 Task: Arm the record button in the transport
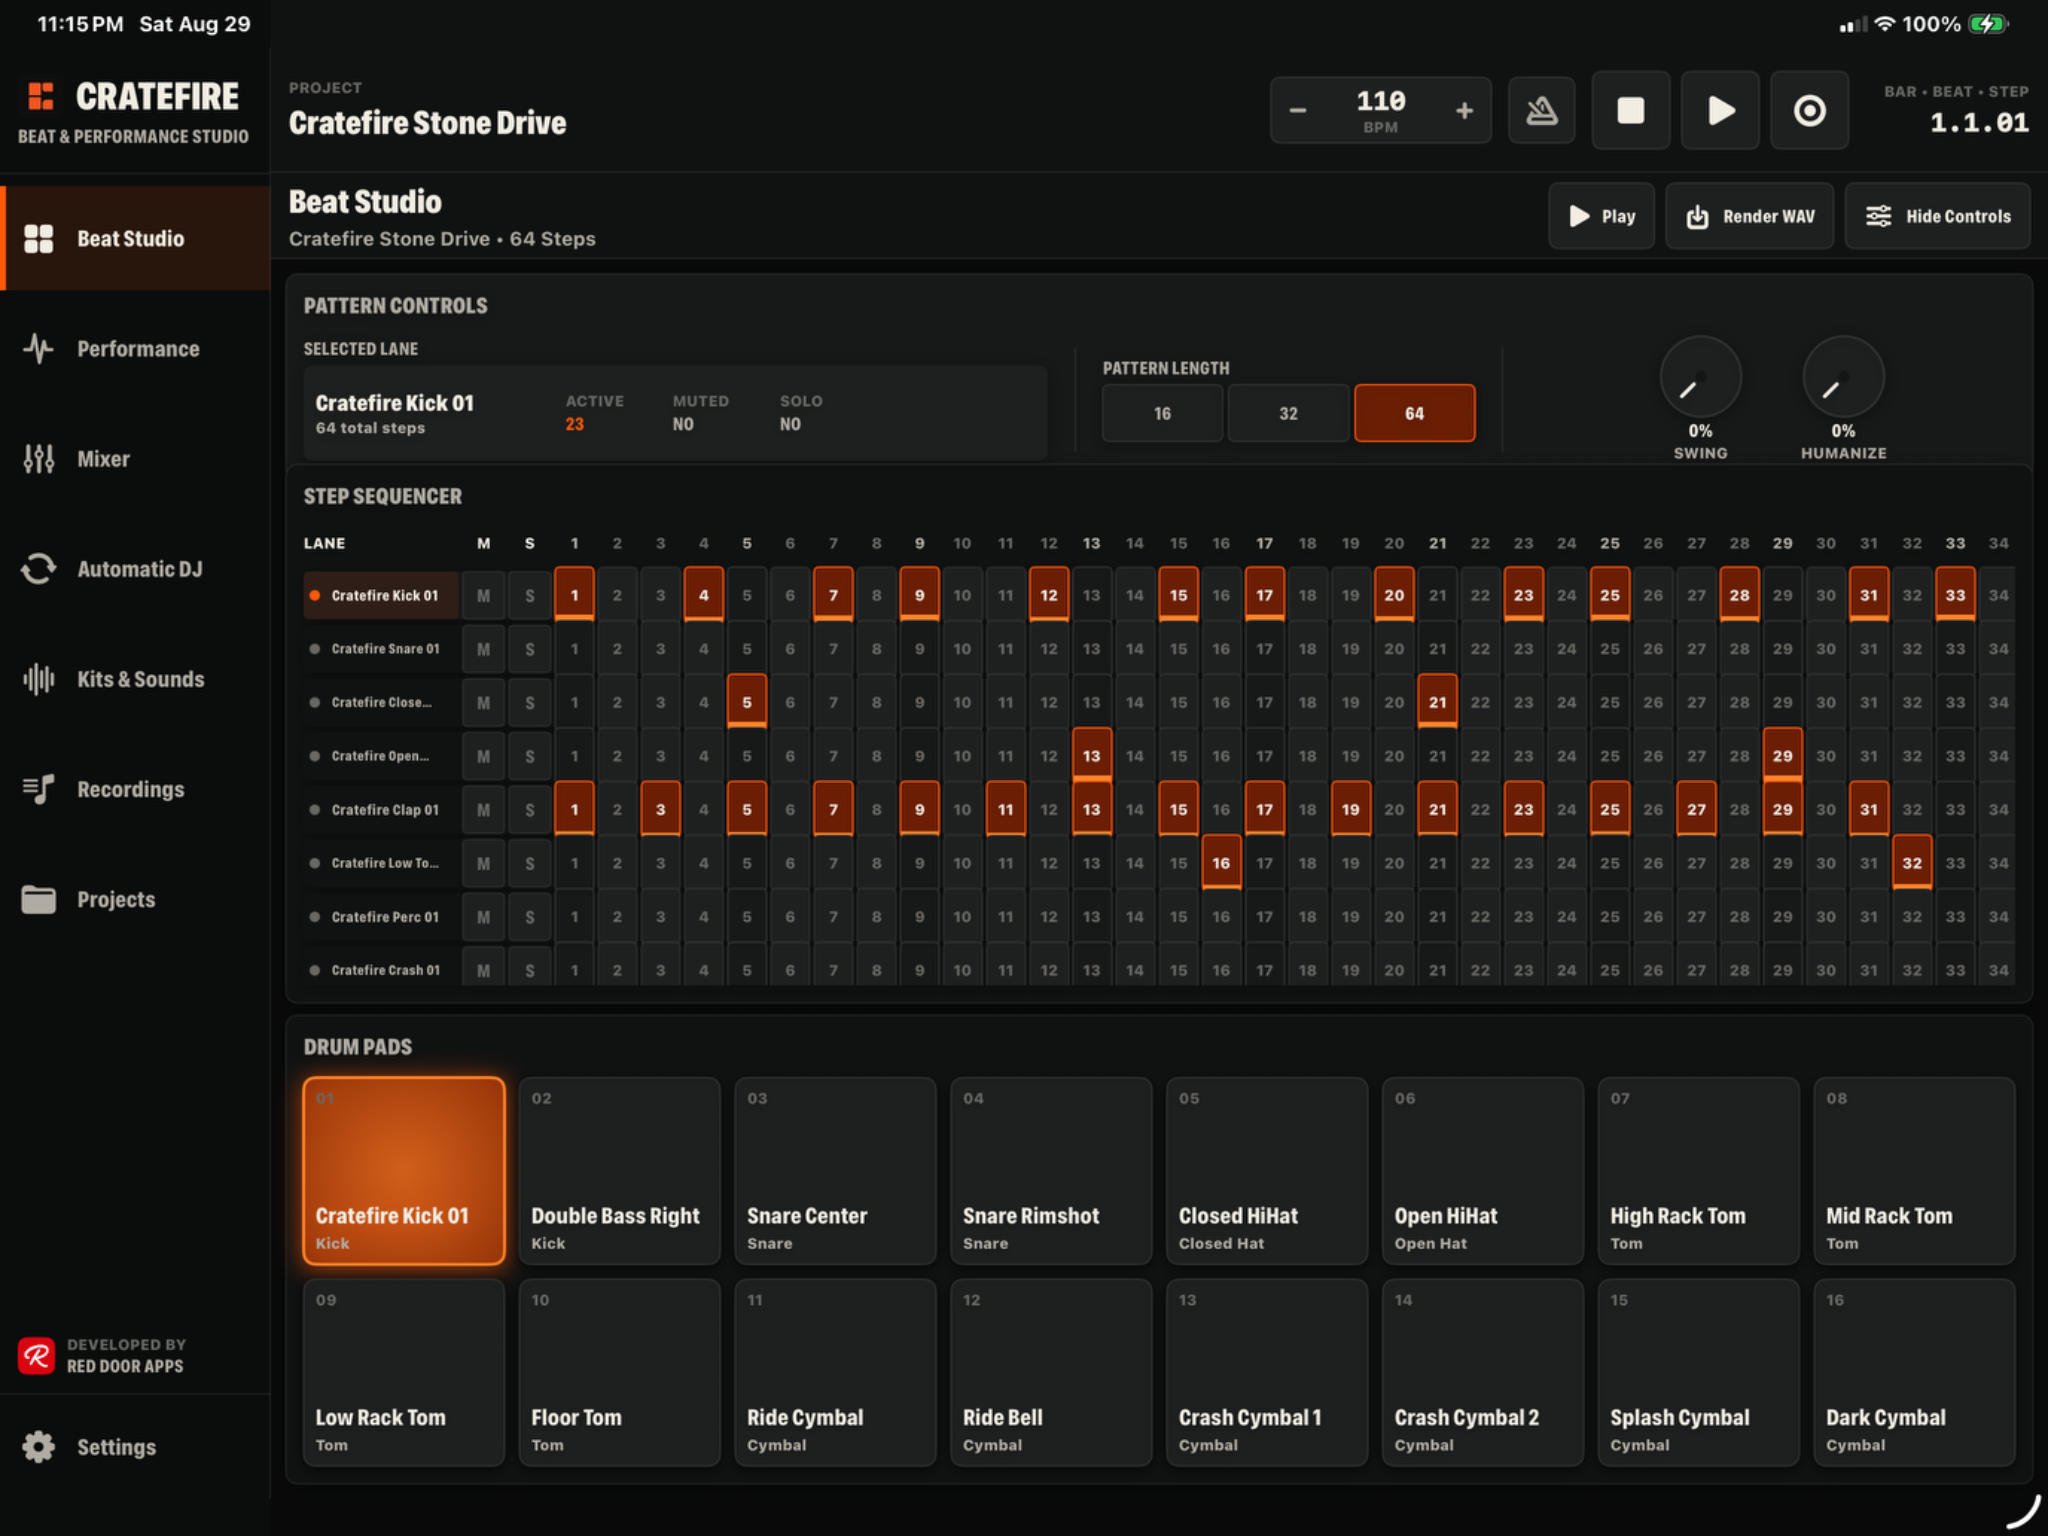(1808, 110)
